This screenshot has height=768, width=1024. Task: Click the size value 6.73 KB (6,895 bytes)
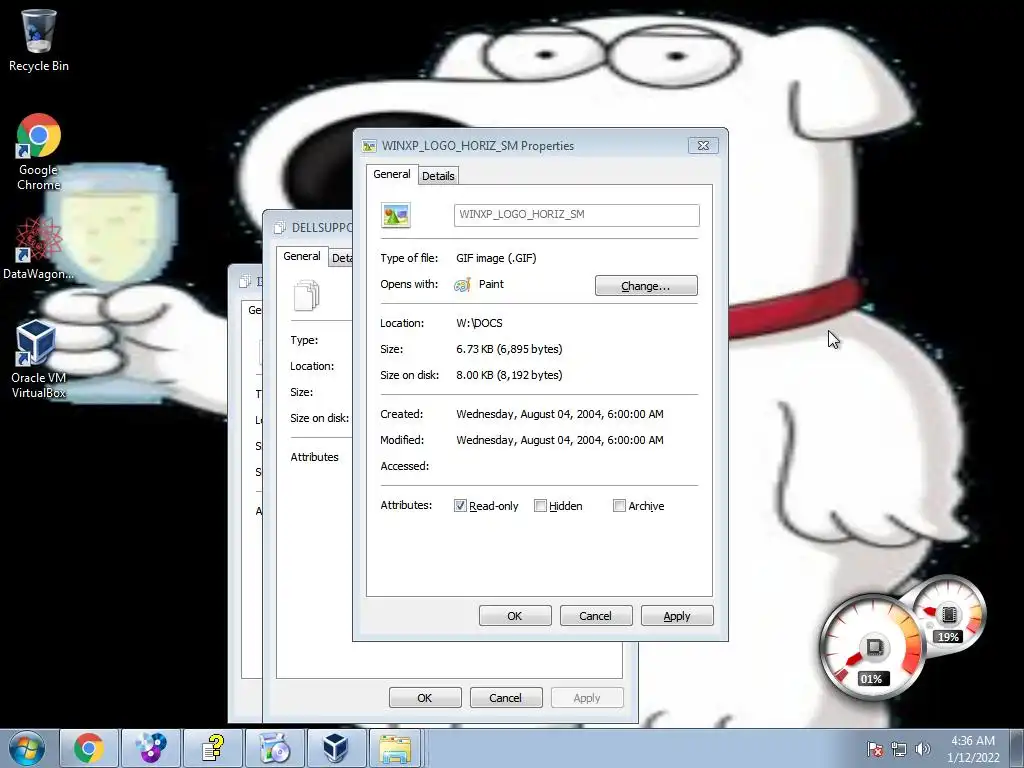[509, 349]
